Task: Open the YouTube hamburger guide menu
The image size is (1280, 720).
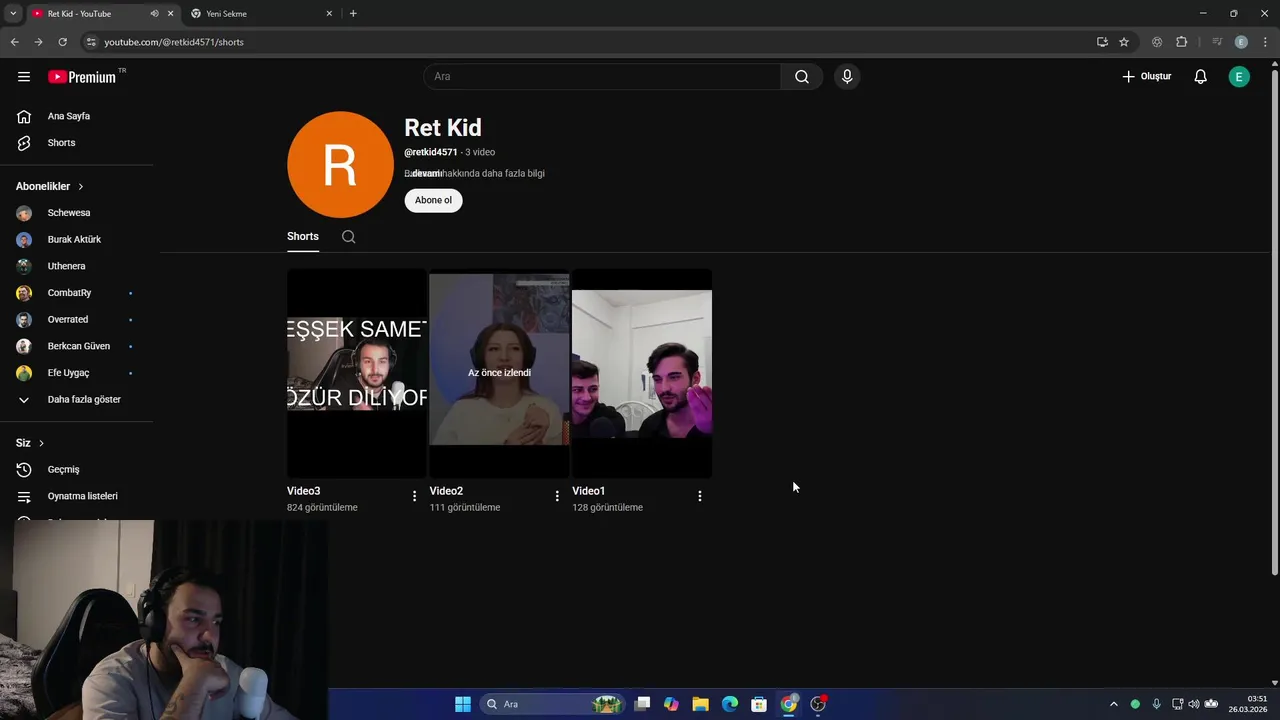Action: point(24,77)
